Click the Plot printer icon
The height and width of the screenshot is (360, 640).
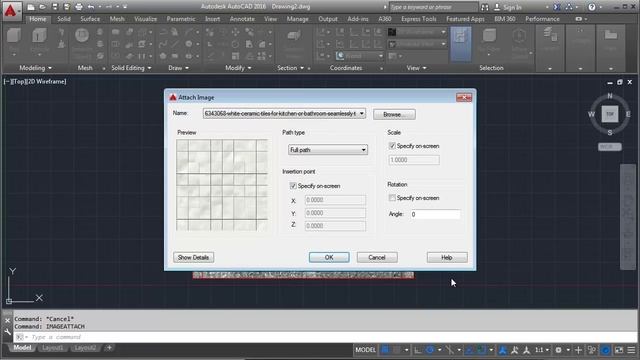tap(79, 7)
